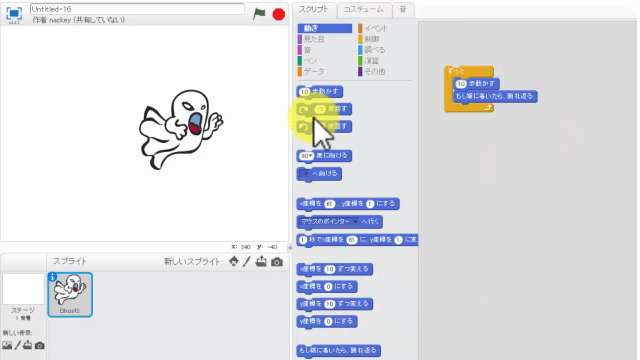The width and height of the screenshot is (640, 360).
Task: Click the y座標を10ずつ変える block
Action: pos(334,304)
